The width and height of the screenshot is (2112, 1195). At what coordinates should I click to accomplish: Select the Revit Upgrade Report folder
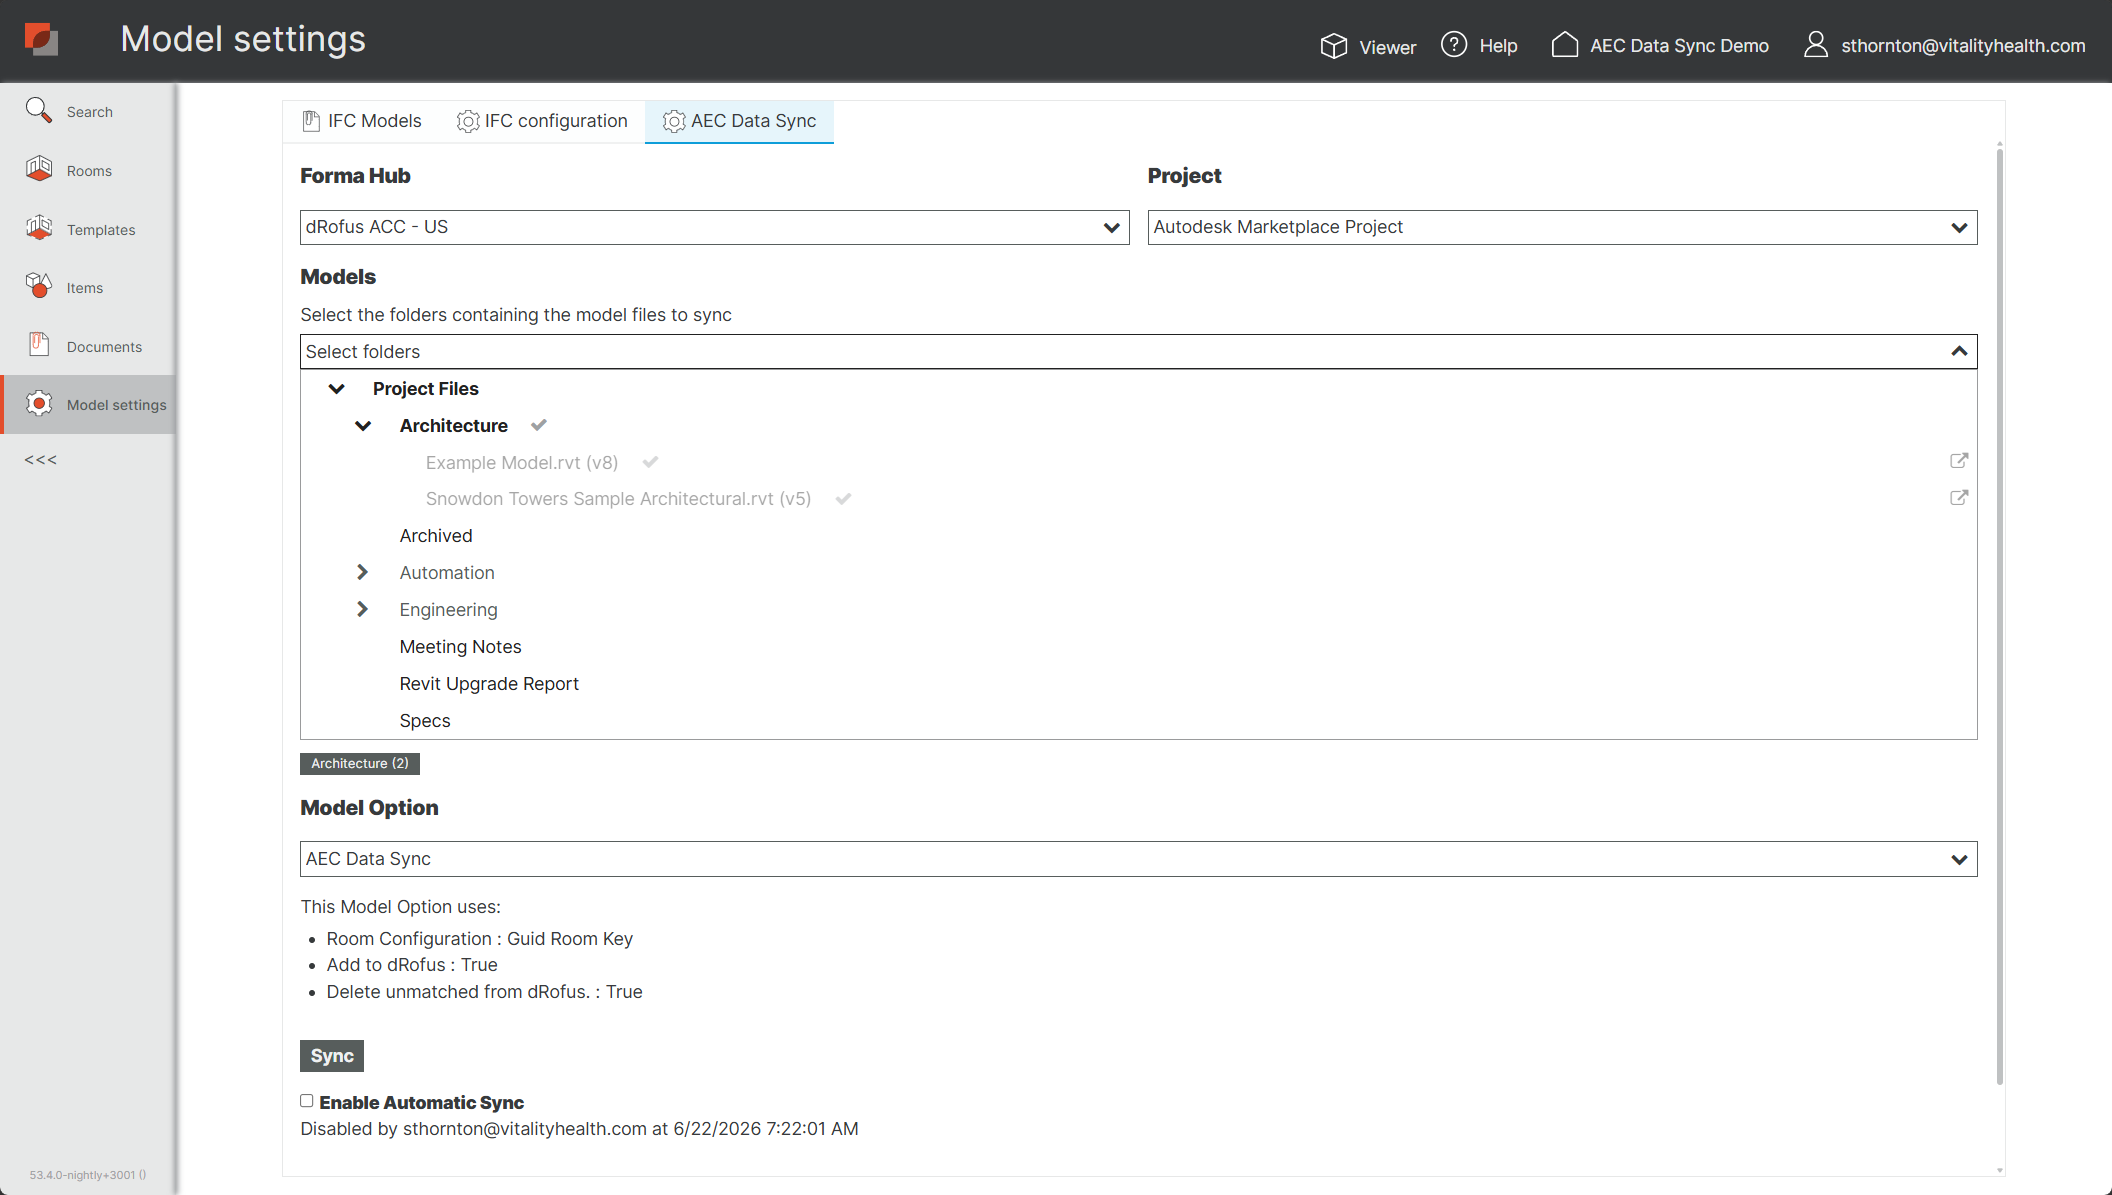489,684
